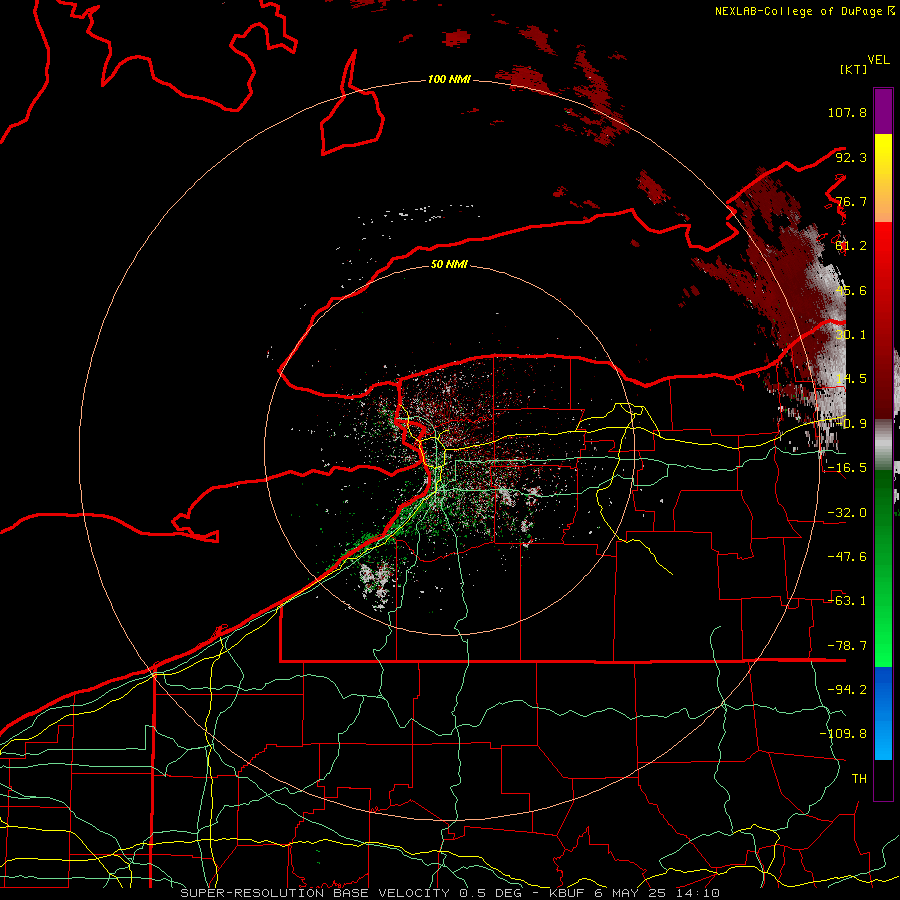Click the [KT] units label
Image resolution: width=900 pixels, height=900 pixels.
click(854, 69)
